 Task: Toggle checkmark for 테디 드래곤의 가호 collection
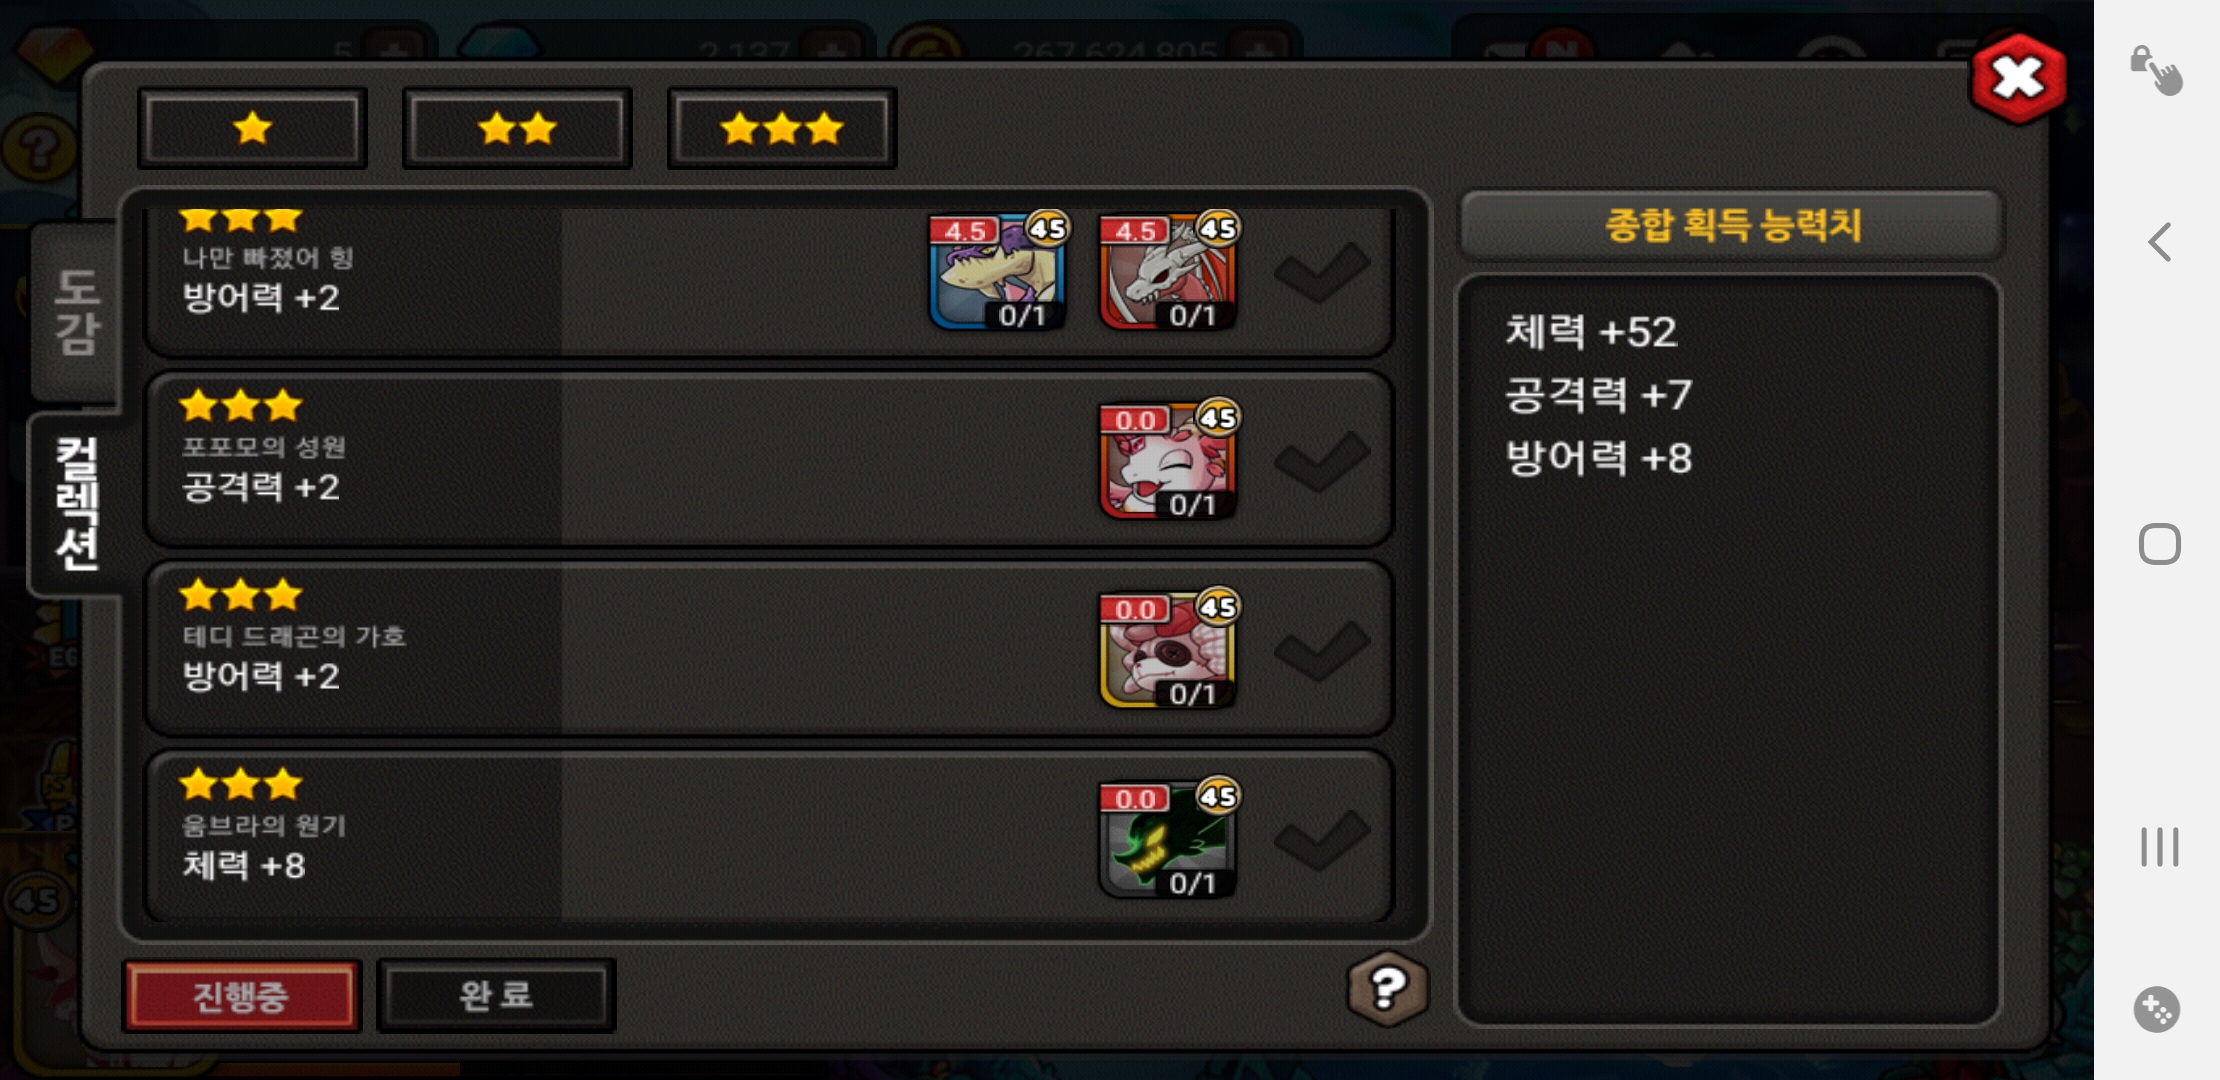(1321, 649)
